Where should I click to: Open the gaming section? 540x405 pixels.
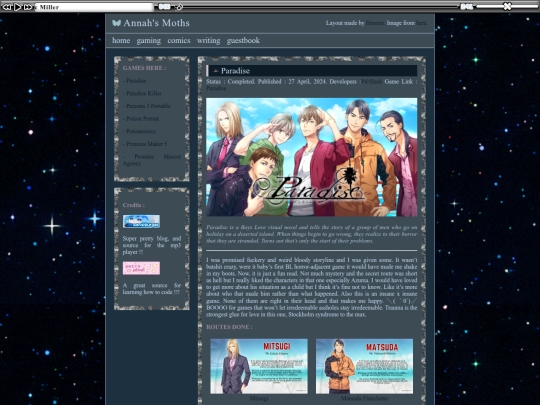148,41
